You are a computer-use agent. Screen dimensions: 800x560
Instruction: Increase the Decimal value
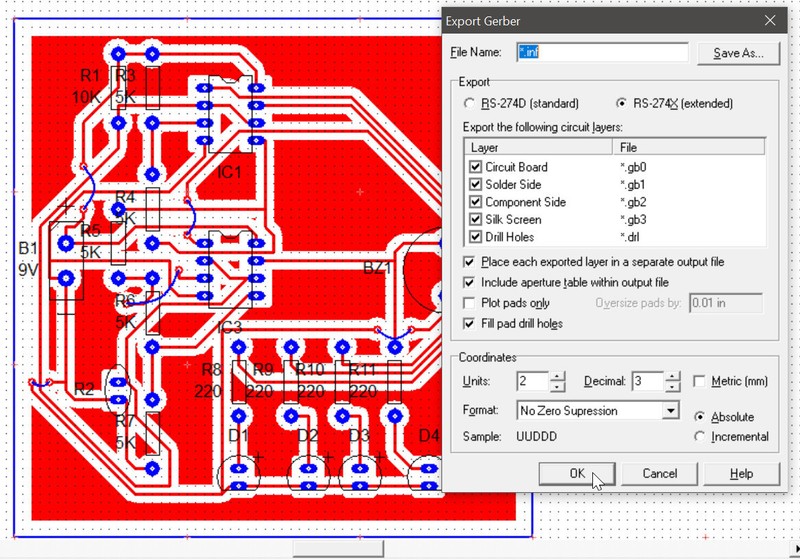coord(672,376)
